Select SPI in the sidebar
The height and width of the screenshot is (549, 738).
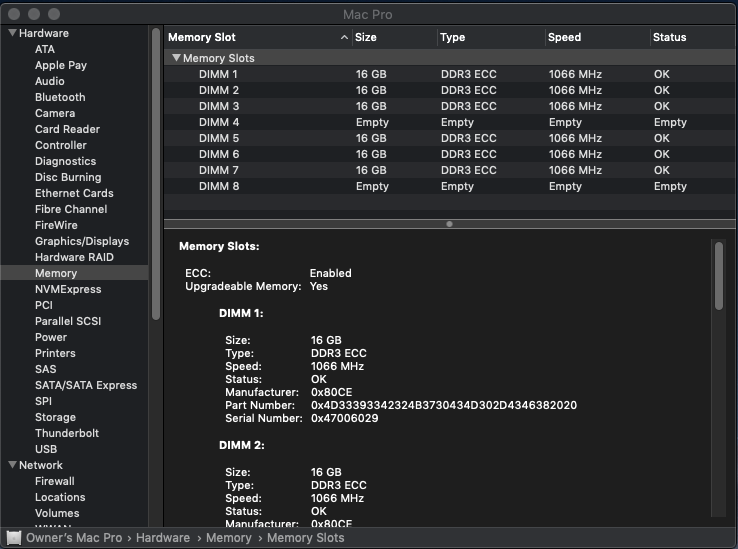pos(43,401)
